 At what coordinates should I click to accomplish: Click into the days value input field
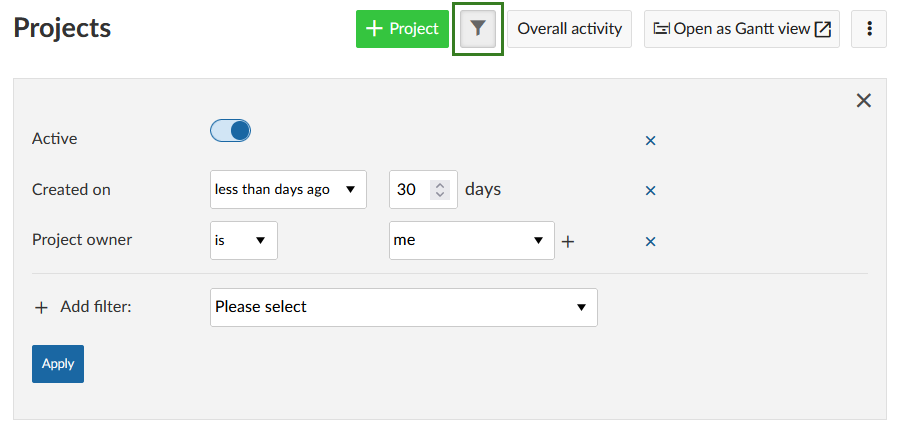pyautogui.click(x=410, y=189)
